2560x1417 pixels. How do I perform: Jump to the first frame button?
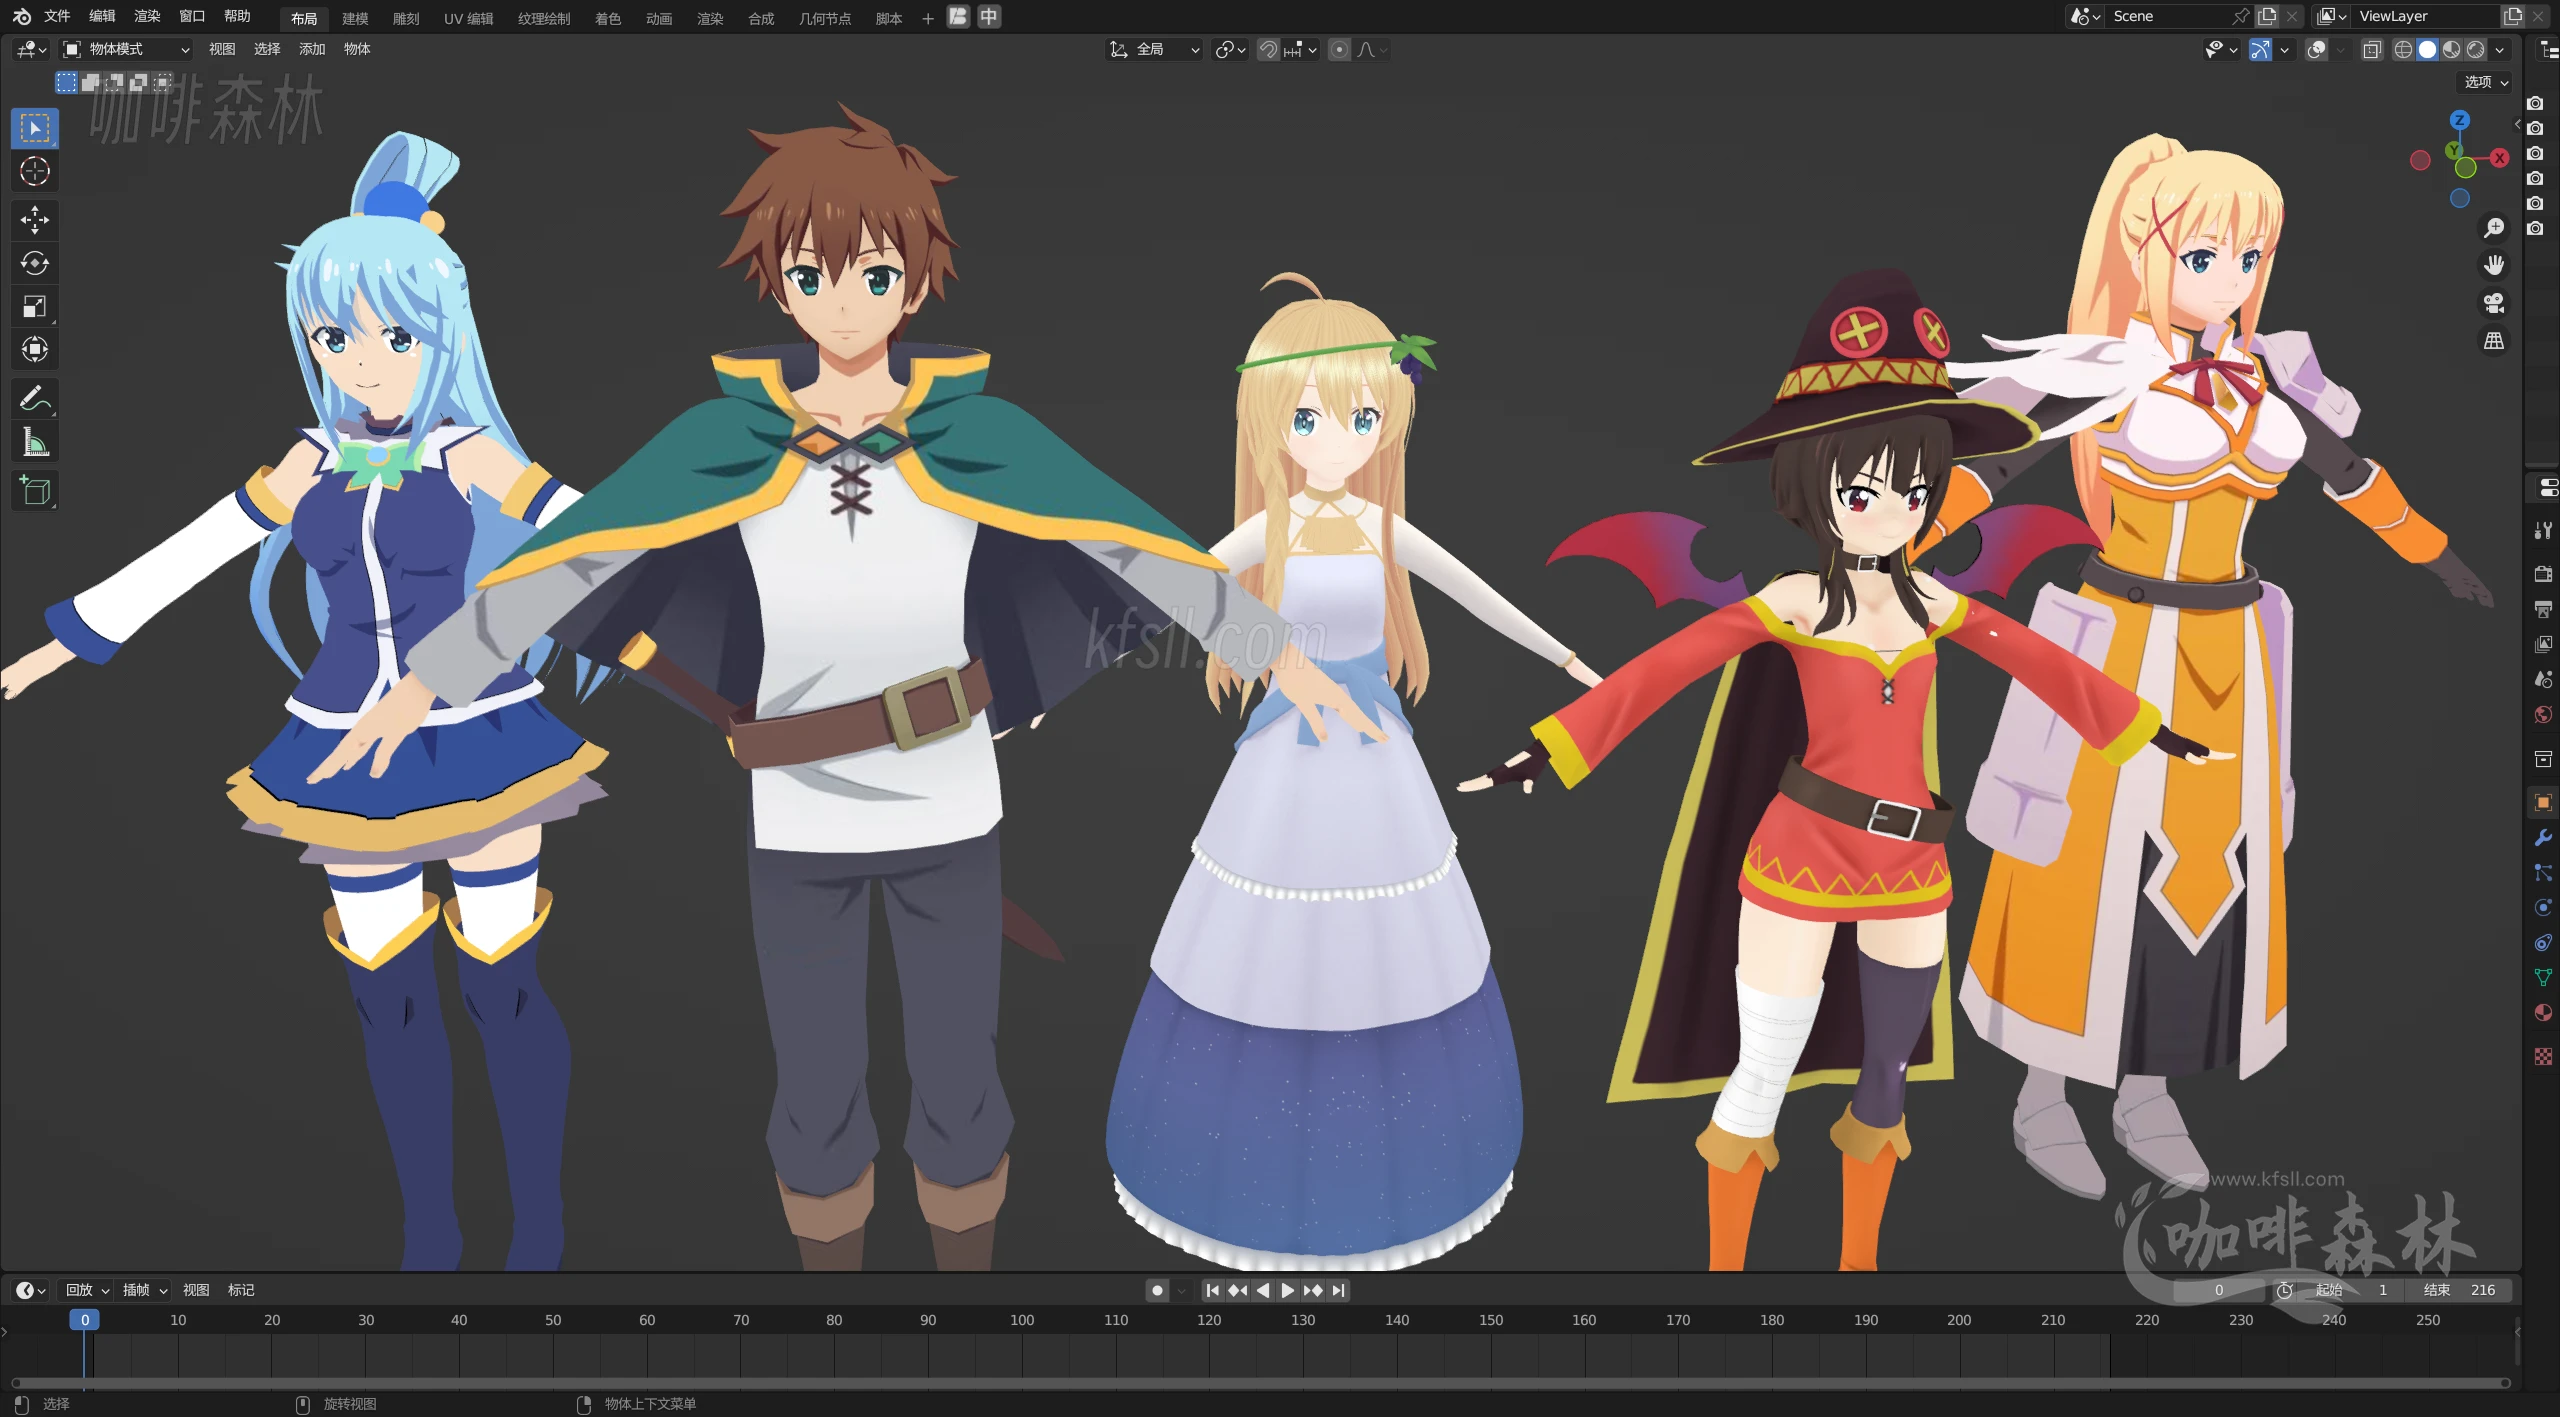pyautogui.click(x=1213, y=1290)
